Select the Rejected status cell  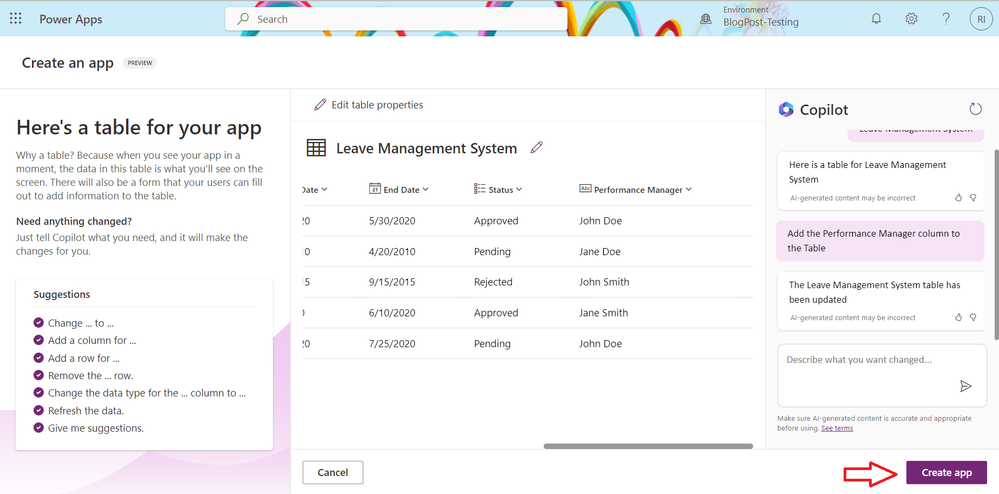(x=493, y=282)
